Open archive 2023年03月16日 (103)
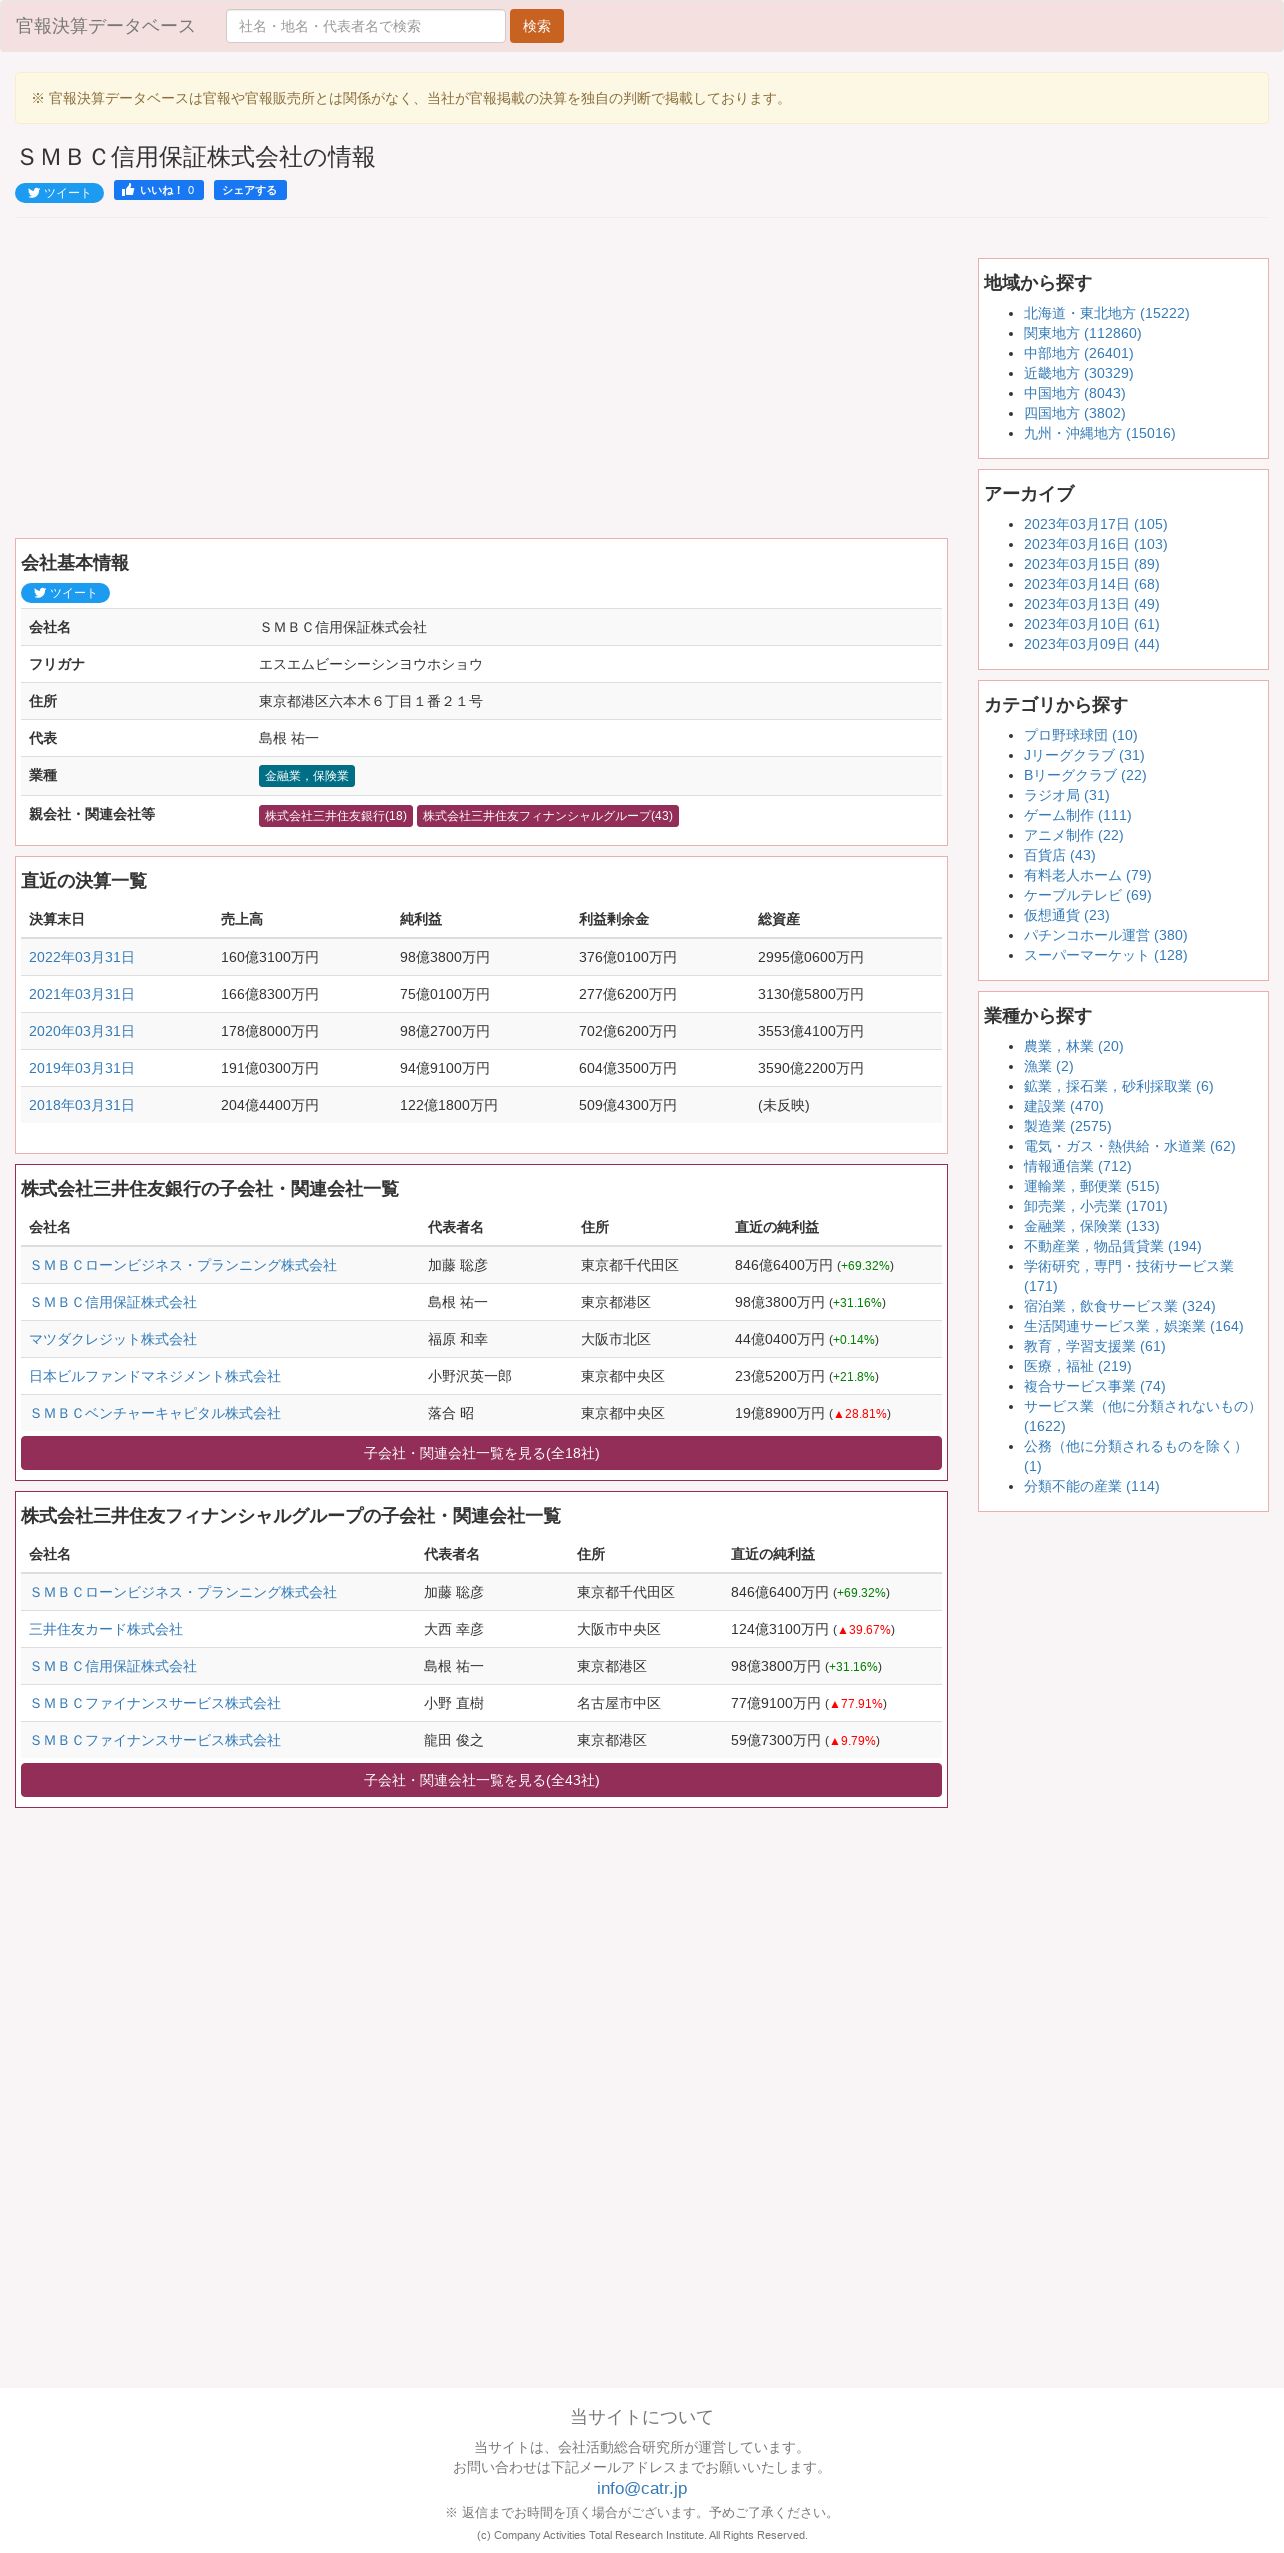The height and width of the screenshot is (2553, 1284). (1095, 544)
